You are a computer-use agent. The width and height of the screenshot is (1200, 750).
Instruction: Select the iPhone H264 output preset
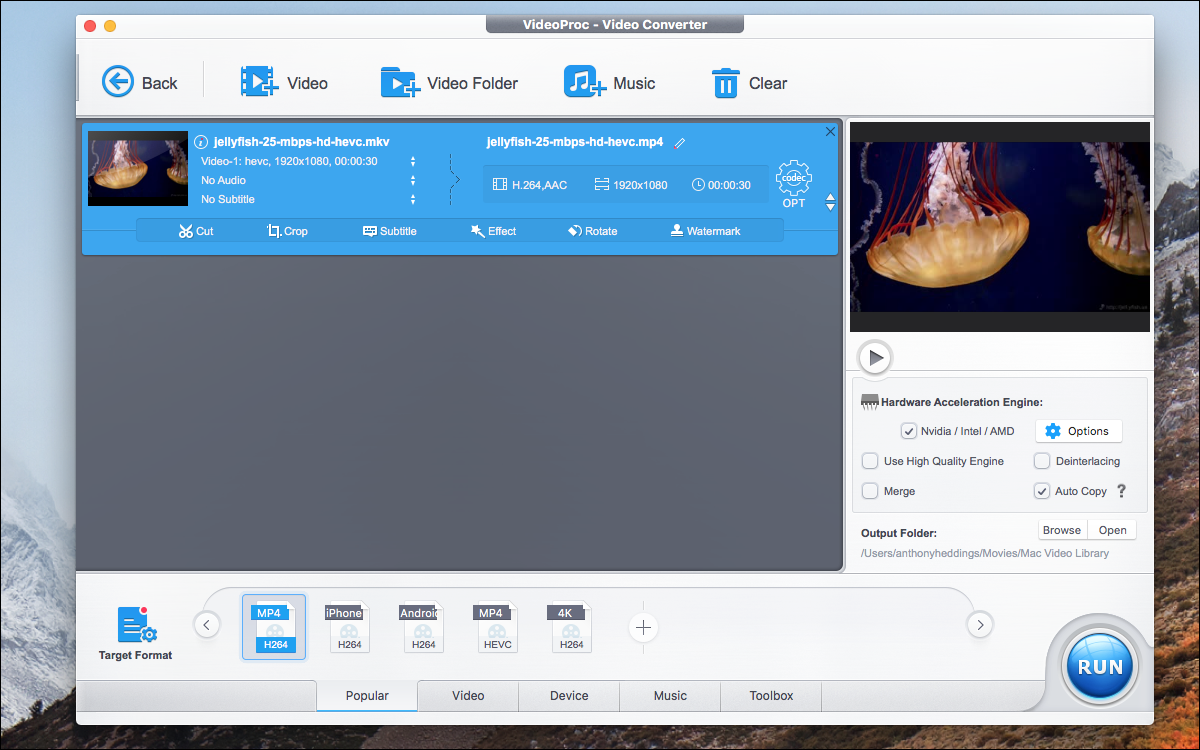(x=348, y=627)
